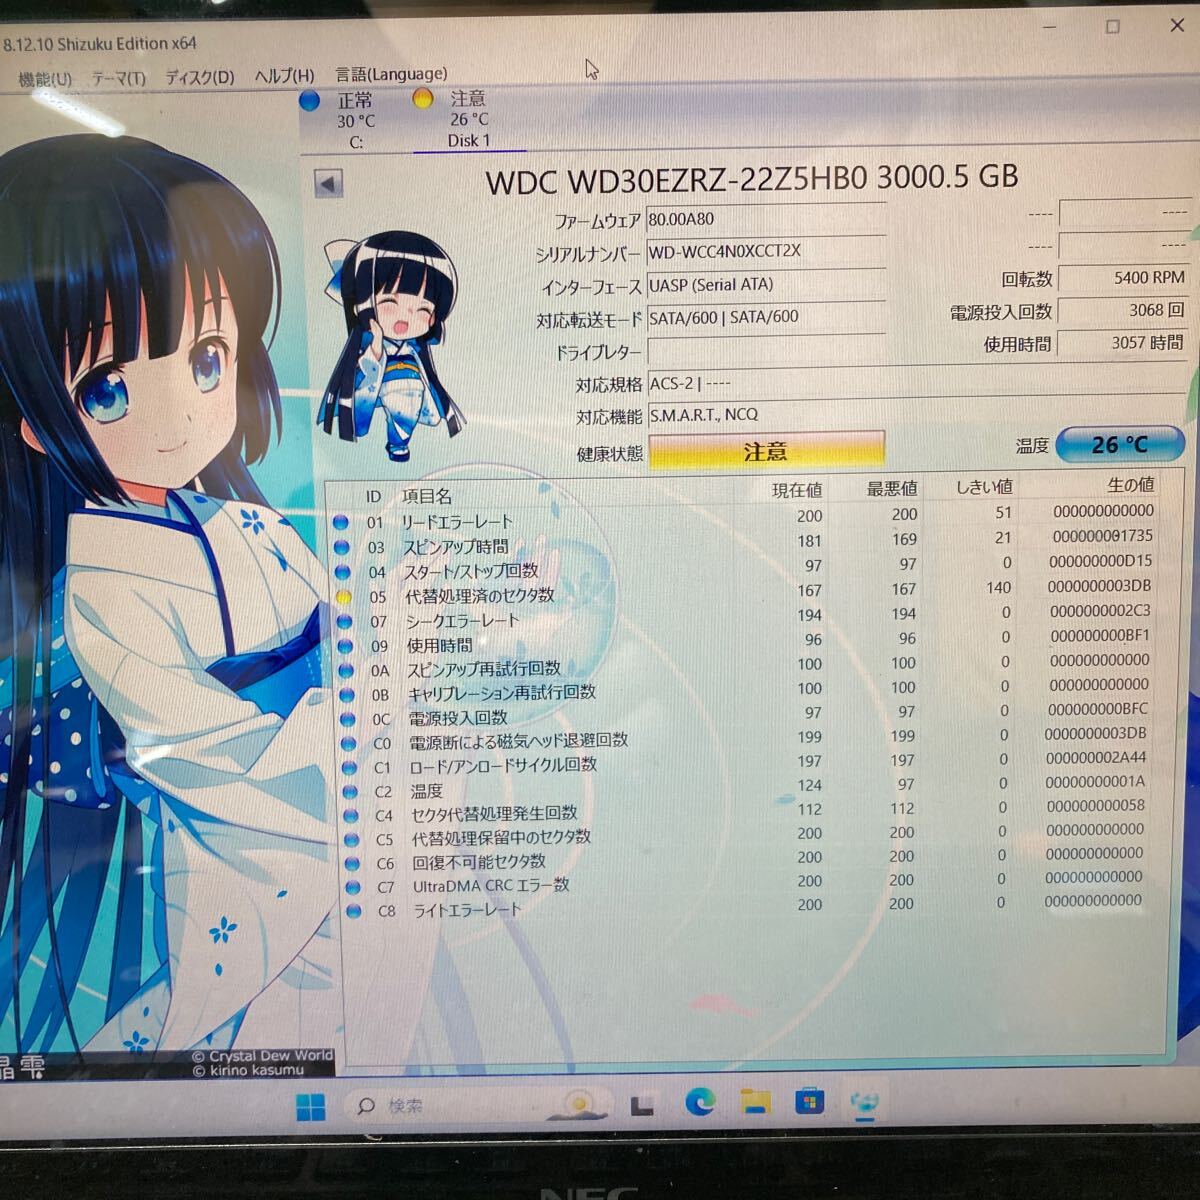Screen dimensions: 1200x1200
Task: Click the previous disk arrow button
Action: [x=328, y=184]
